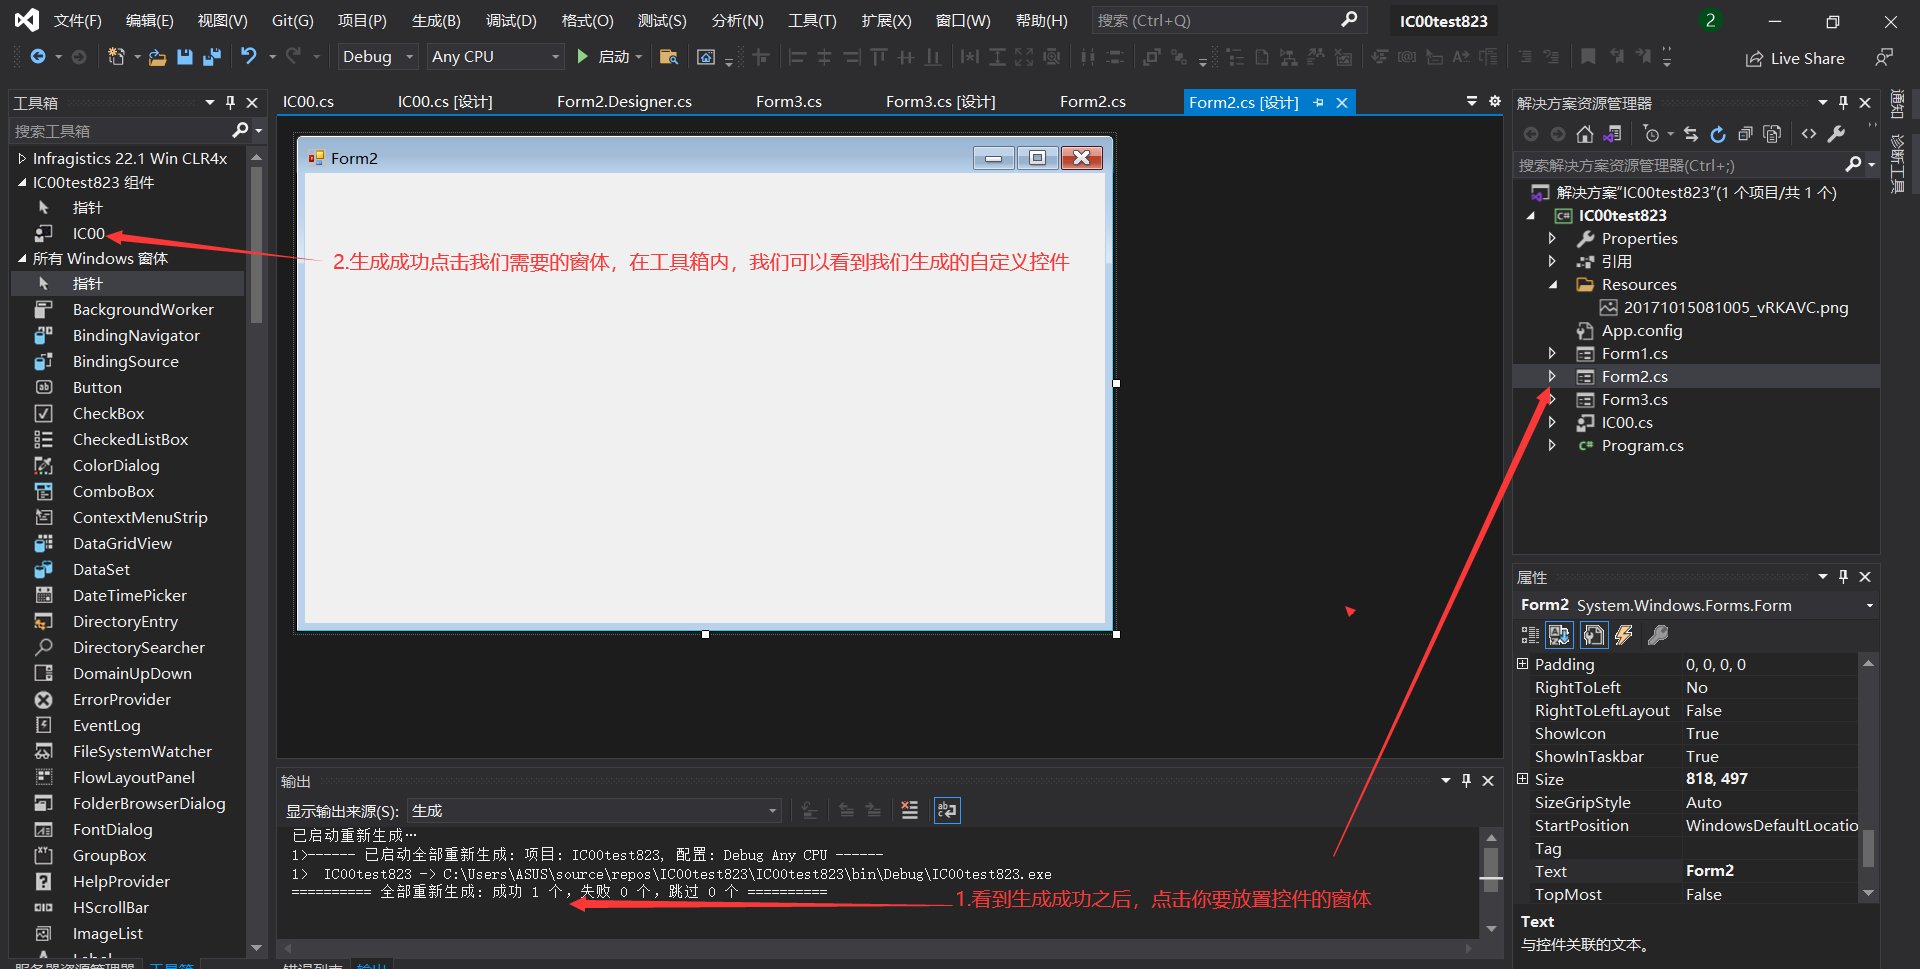Click Pending Changes Filter clock icon
1920x969 pixels.
pyautogui.click(x=1651, y=134)
